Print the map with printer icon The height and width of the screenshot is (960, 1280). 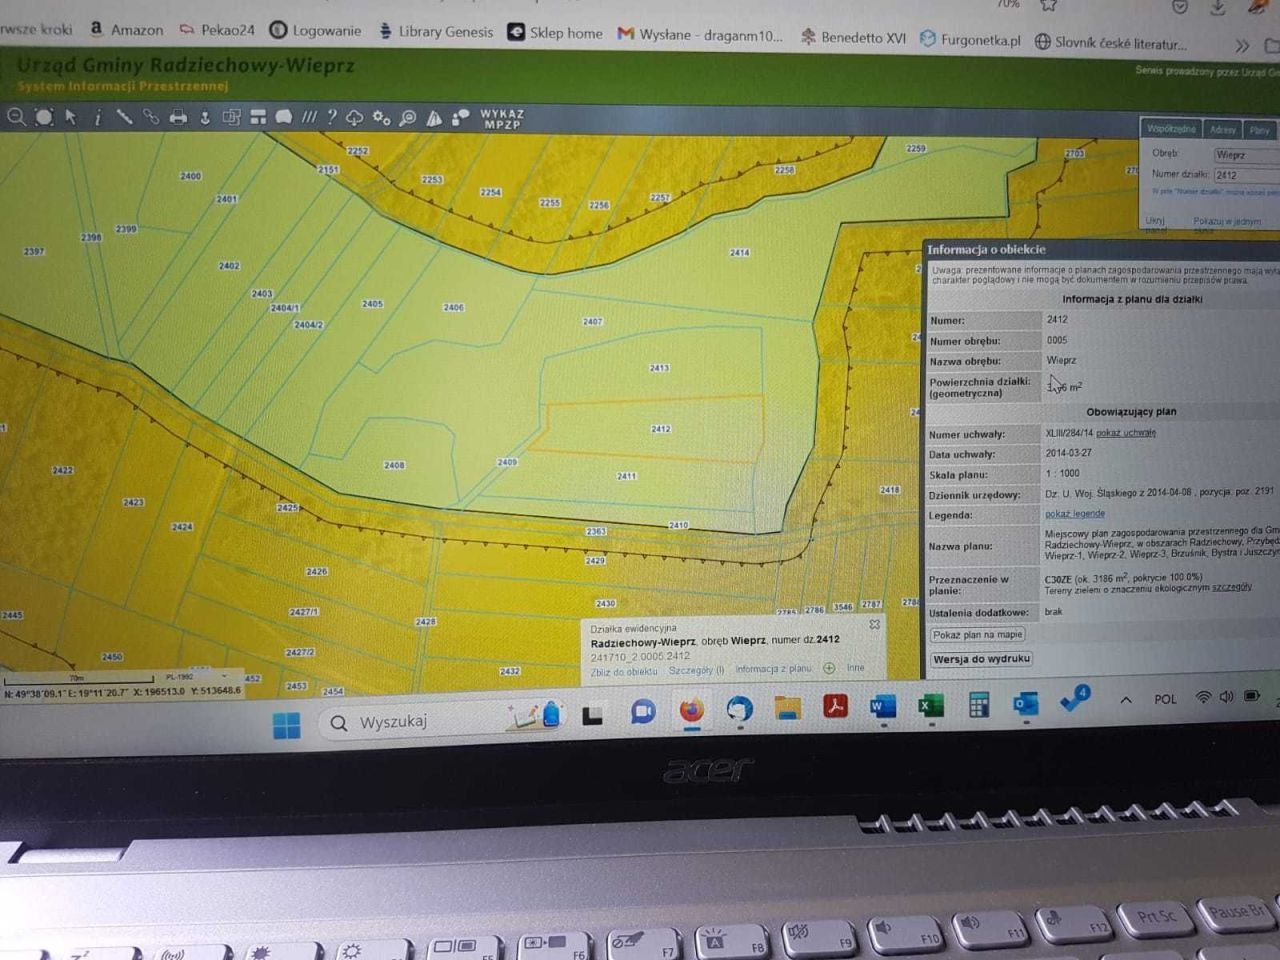pyautogui.click(x=178, y=117)
